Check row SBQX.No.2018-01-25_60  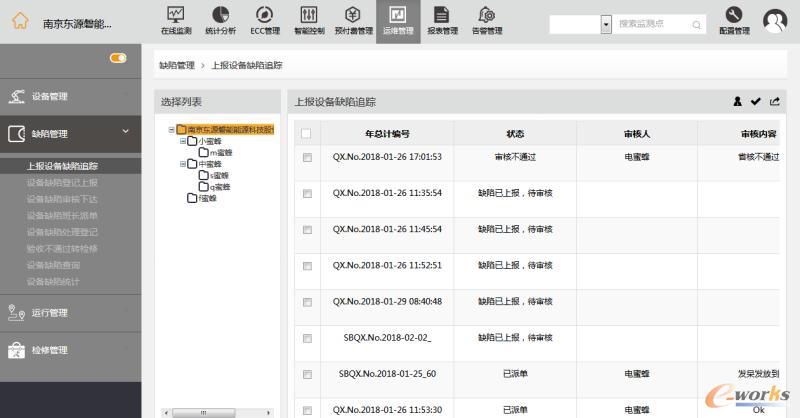[307, 375]
